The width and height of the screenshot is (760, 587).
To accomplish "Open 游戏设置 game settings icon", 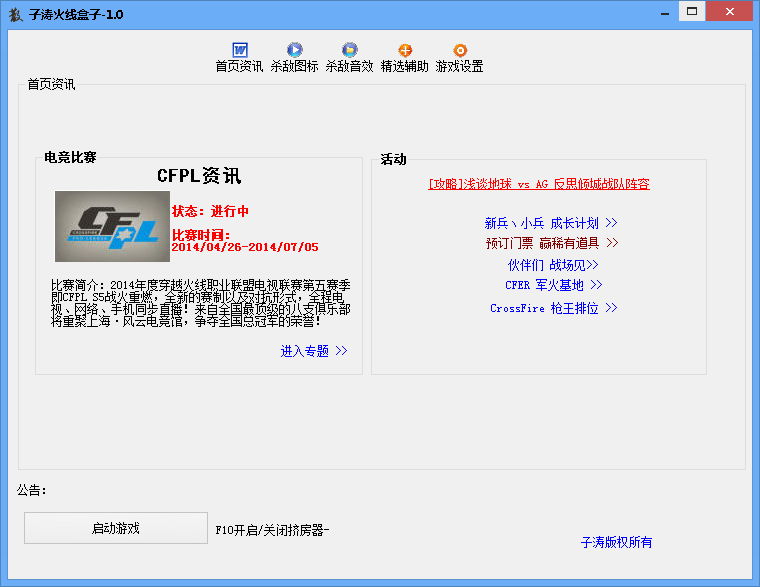I will coord(460,50).
